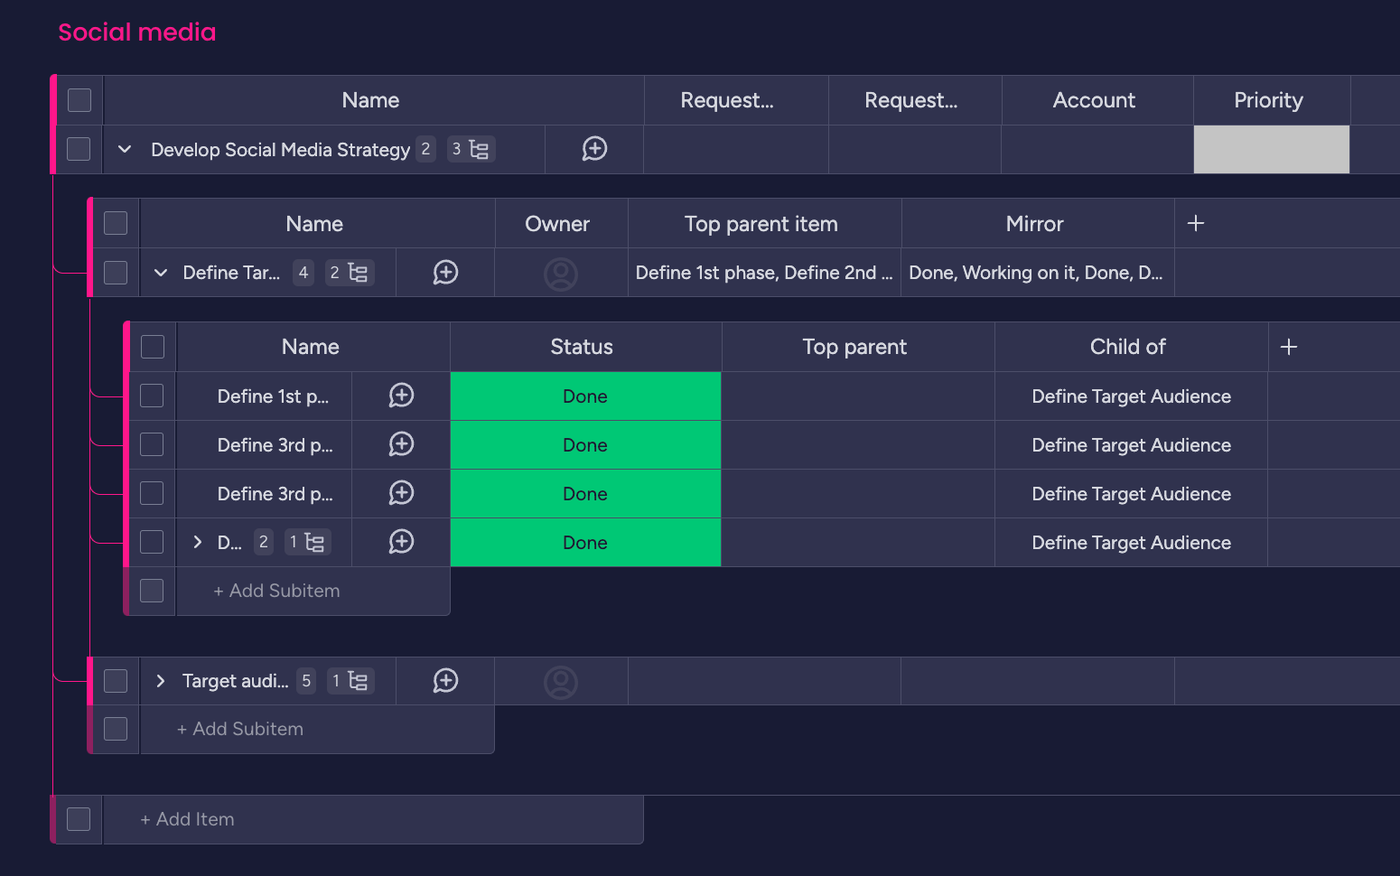Click the Priority column header
Image resolution: width=1400 pixels, height=876 pixels.
coord(1268,100)
